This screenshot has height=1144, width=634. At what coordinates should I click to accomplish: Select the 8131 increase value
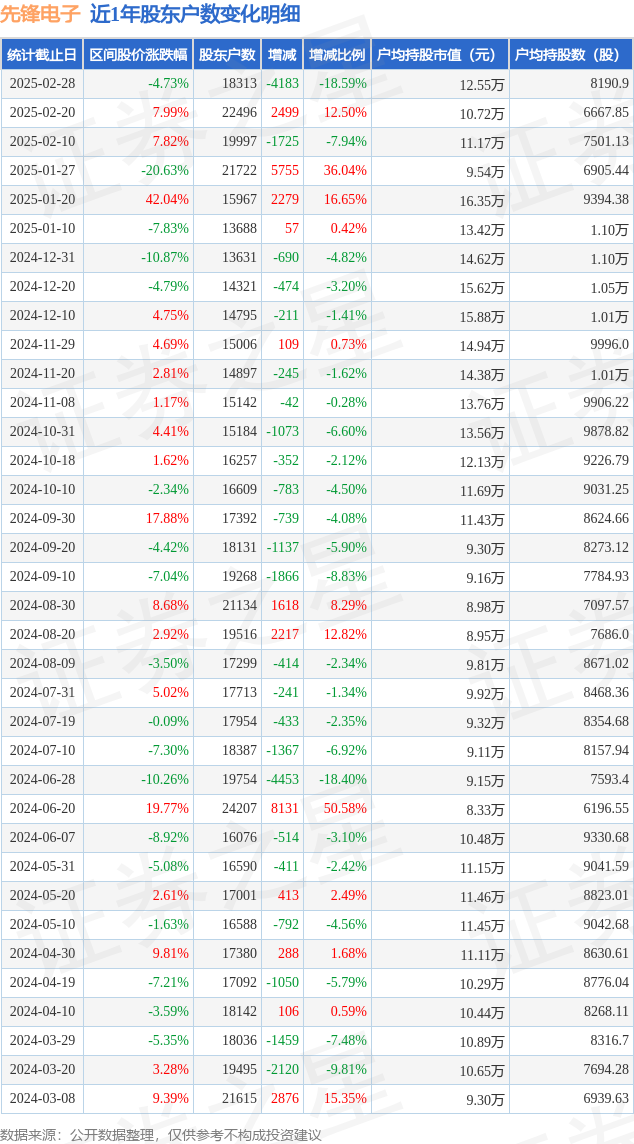point(285,809)
